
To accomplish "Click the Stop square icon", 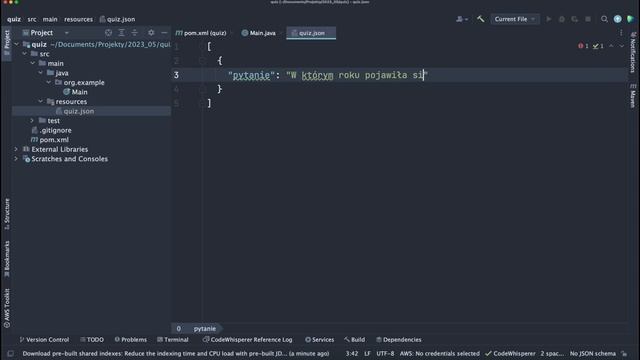I will coord(588,19).
